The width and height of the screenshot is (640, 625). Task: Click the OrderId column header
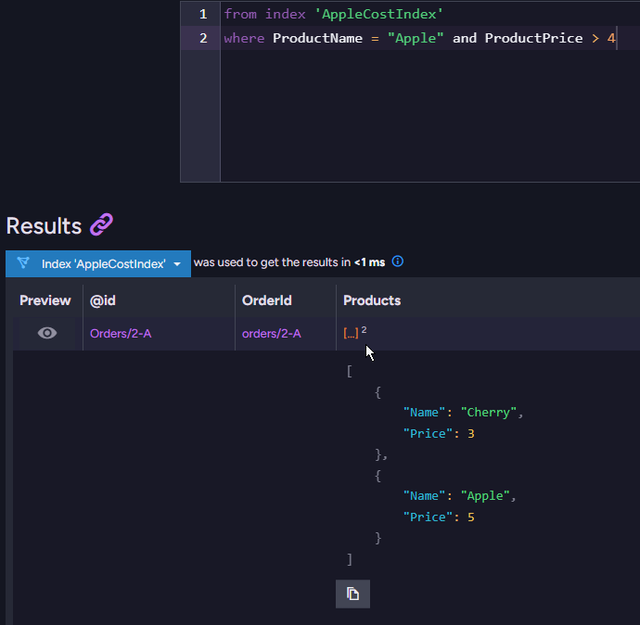point(266,300)
